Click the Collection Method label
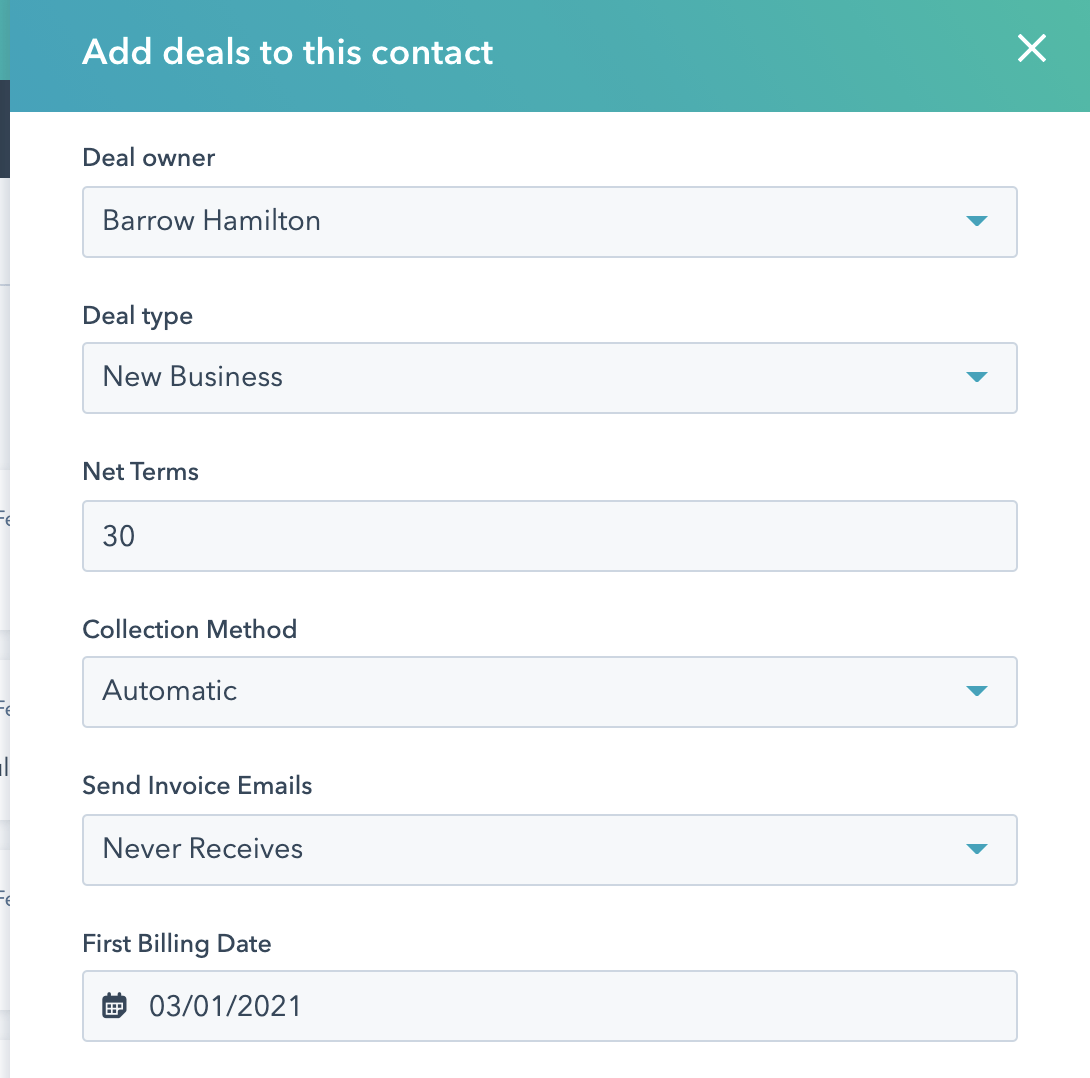Screen dimensions: 1090x1078 [x=190, y=630]
